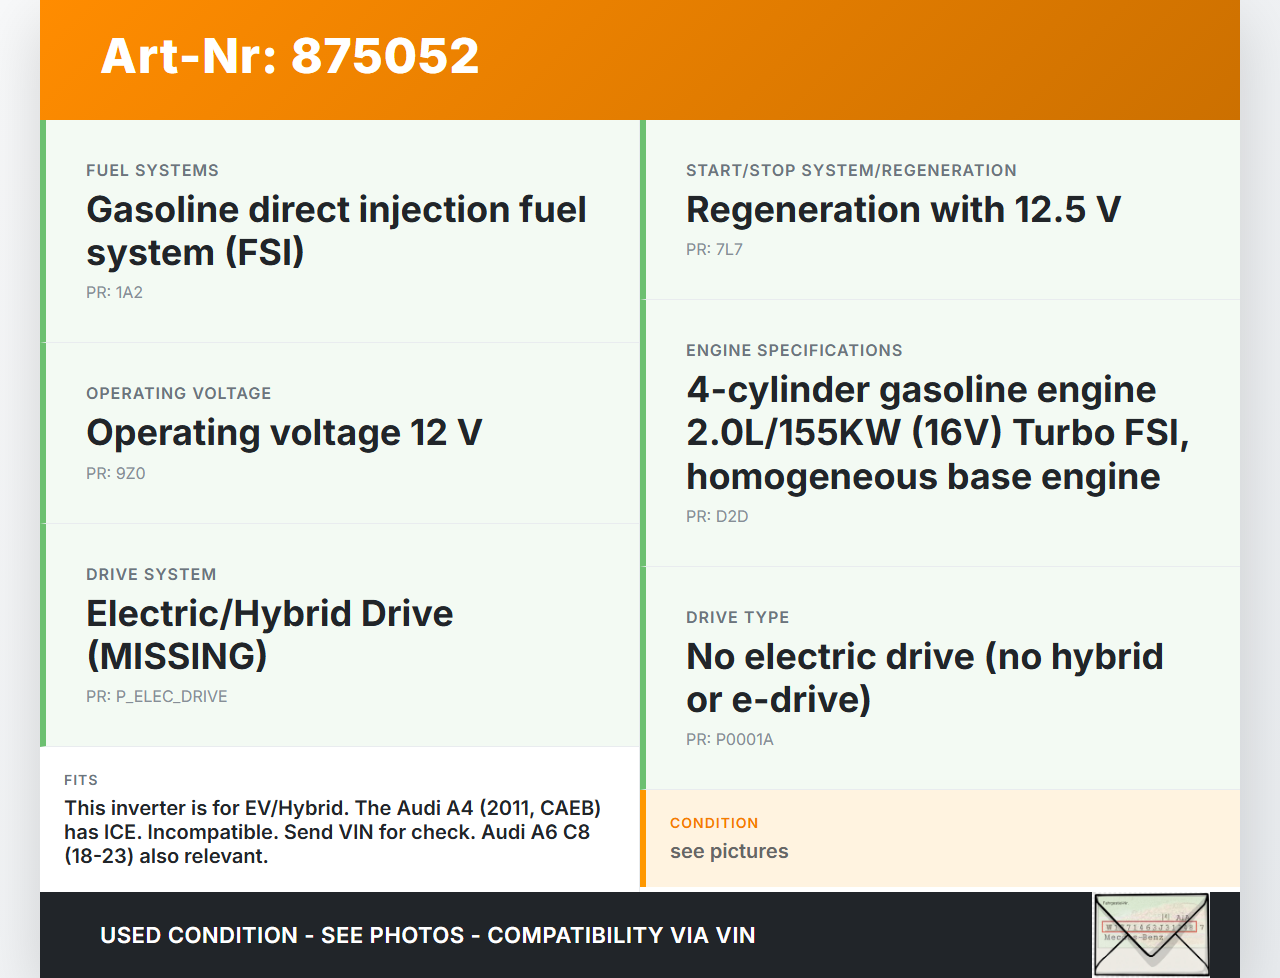
Task: Click the PR: P_ELEC_DRIVE code
Action: [157, 697]
